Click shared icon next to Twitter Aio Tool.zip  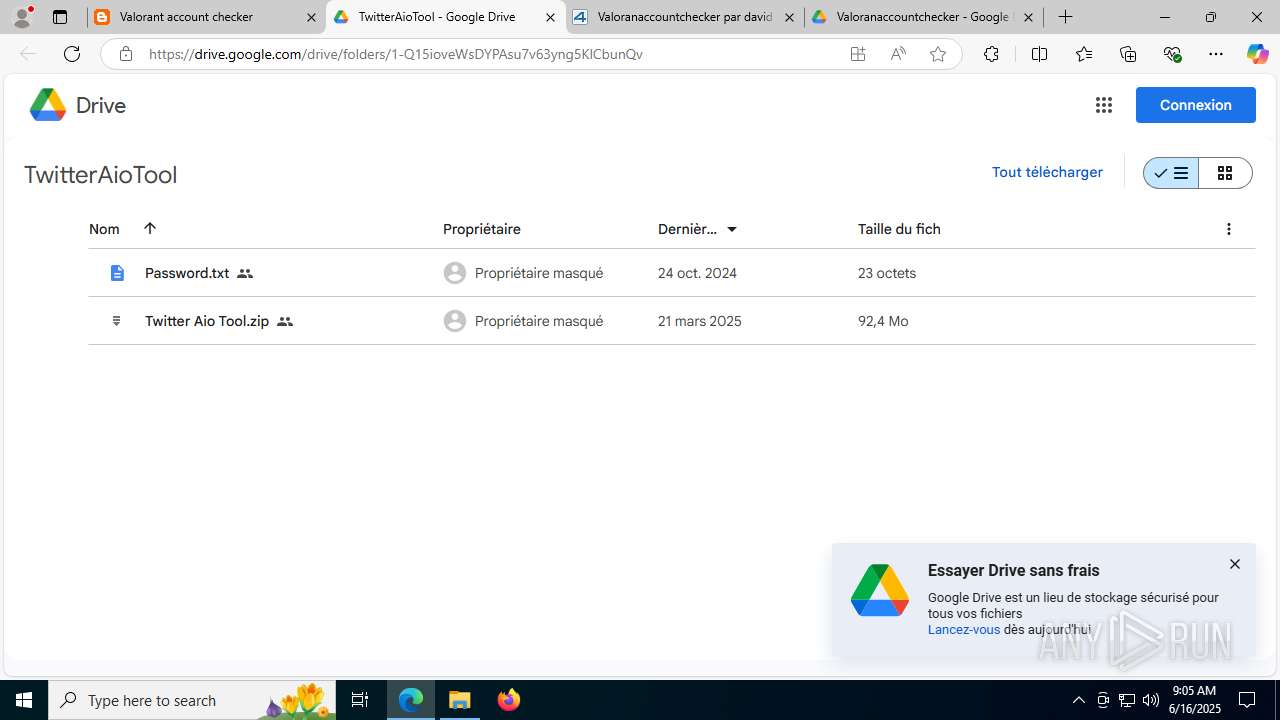(x=285, y=321)
